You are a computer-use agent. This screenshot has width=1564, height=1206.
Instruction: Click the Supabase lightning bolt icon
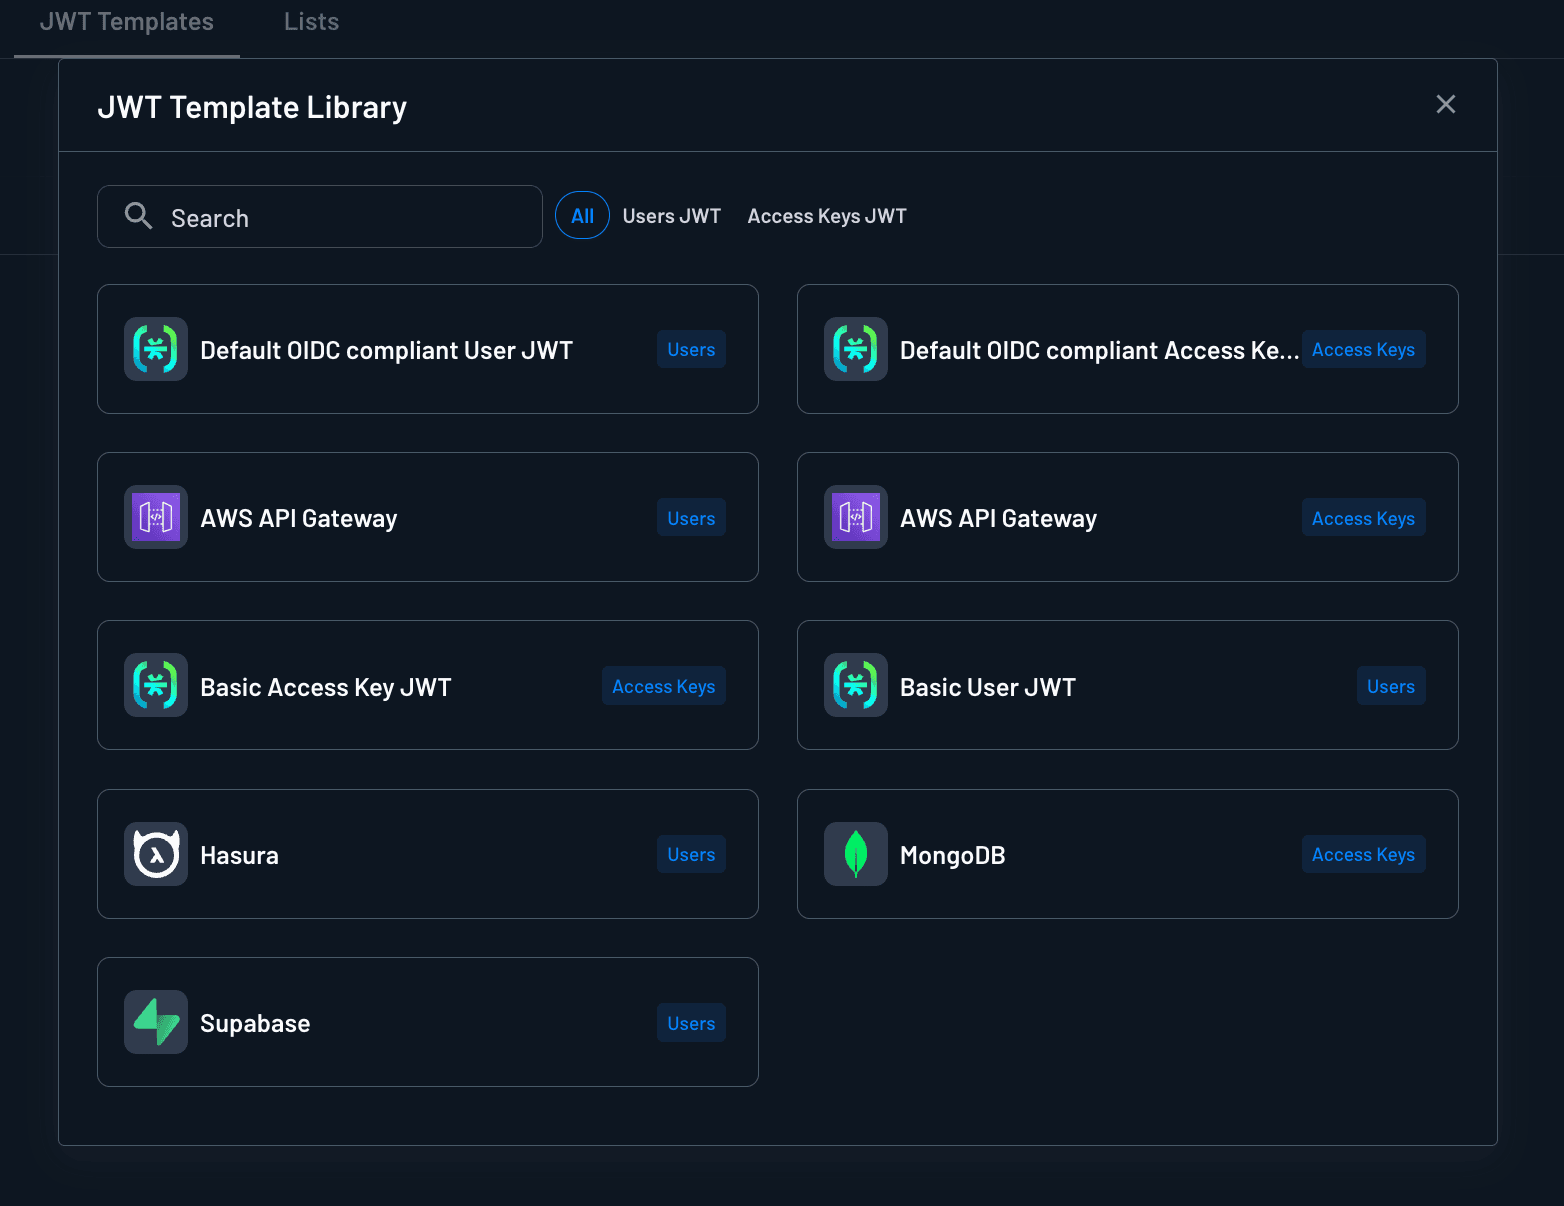[156, 1022]
